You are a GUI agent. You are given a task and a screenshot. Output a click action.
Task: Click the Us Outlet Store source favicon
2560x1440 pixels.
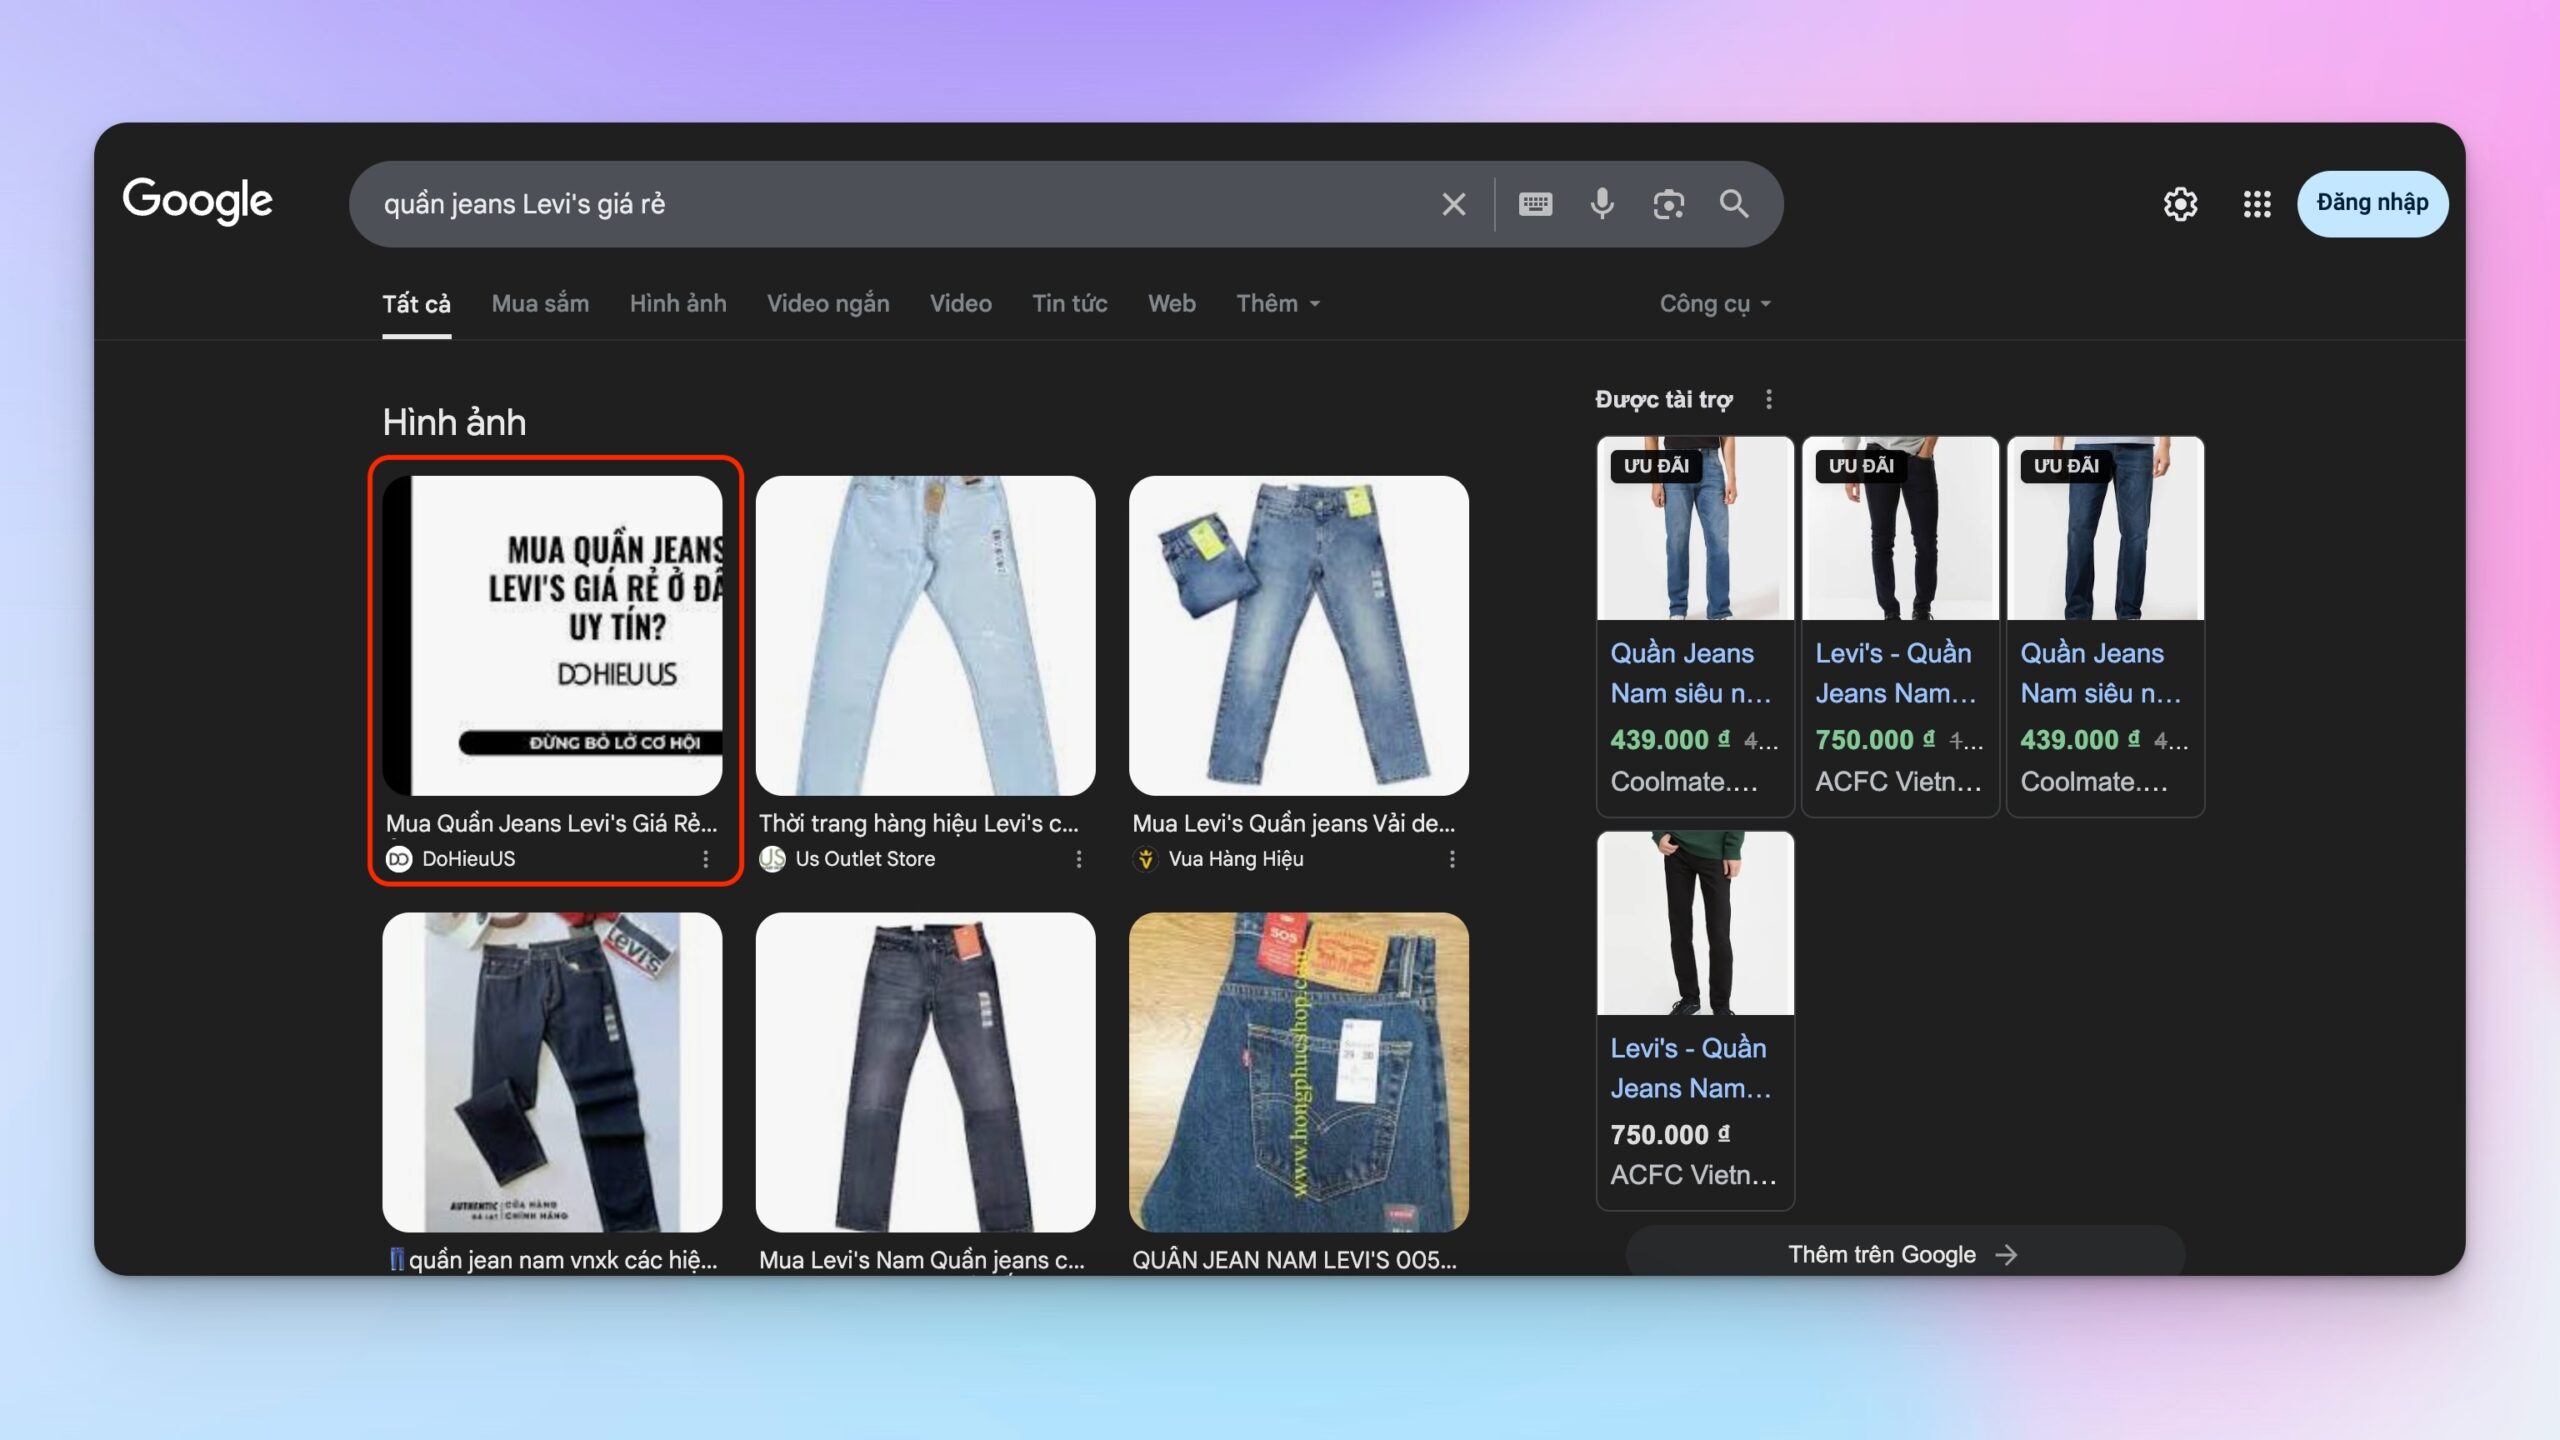tap(772, 859)
